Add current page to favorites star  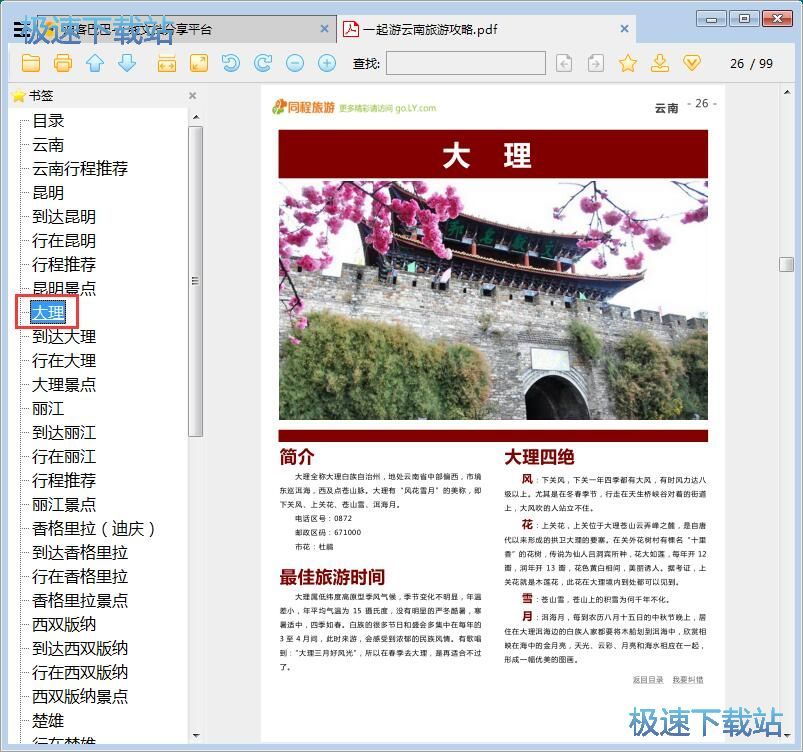[x=627, y=62]
